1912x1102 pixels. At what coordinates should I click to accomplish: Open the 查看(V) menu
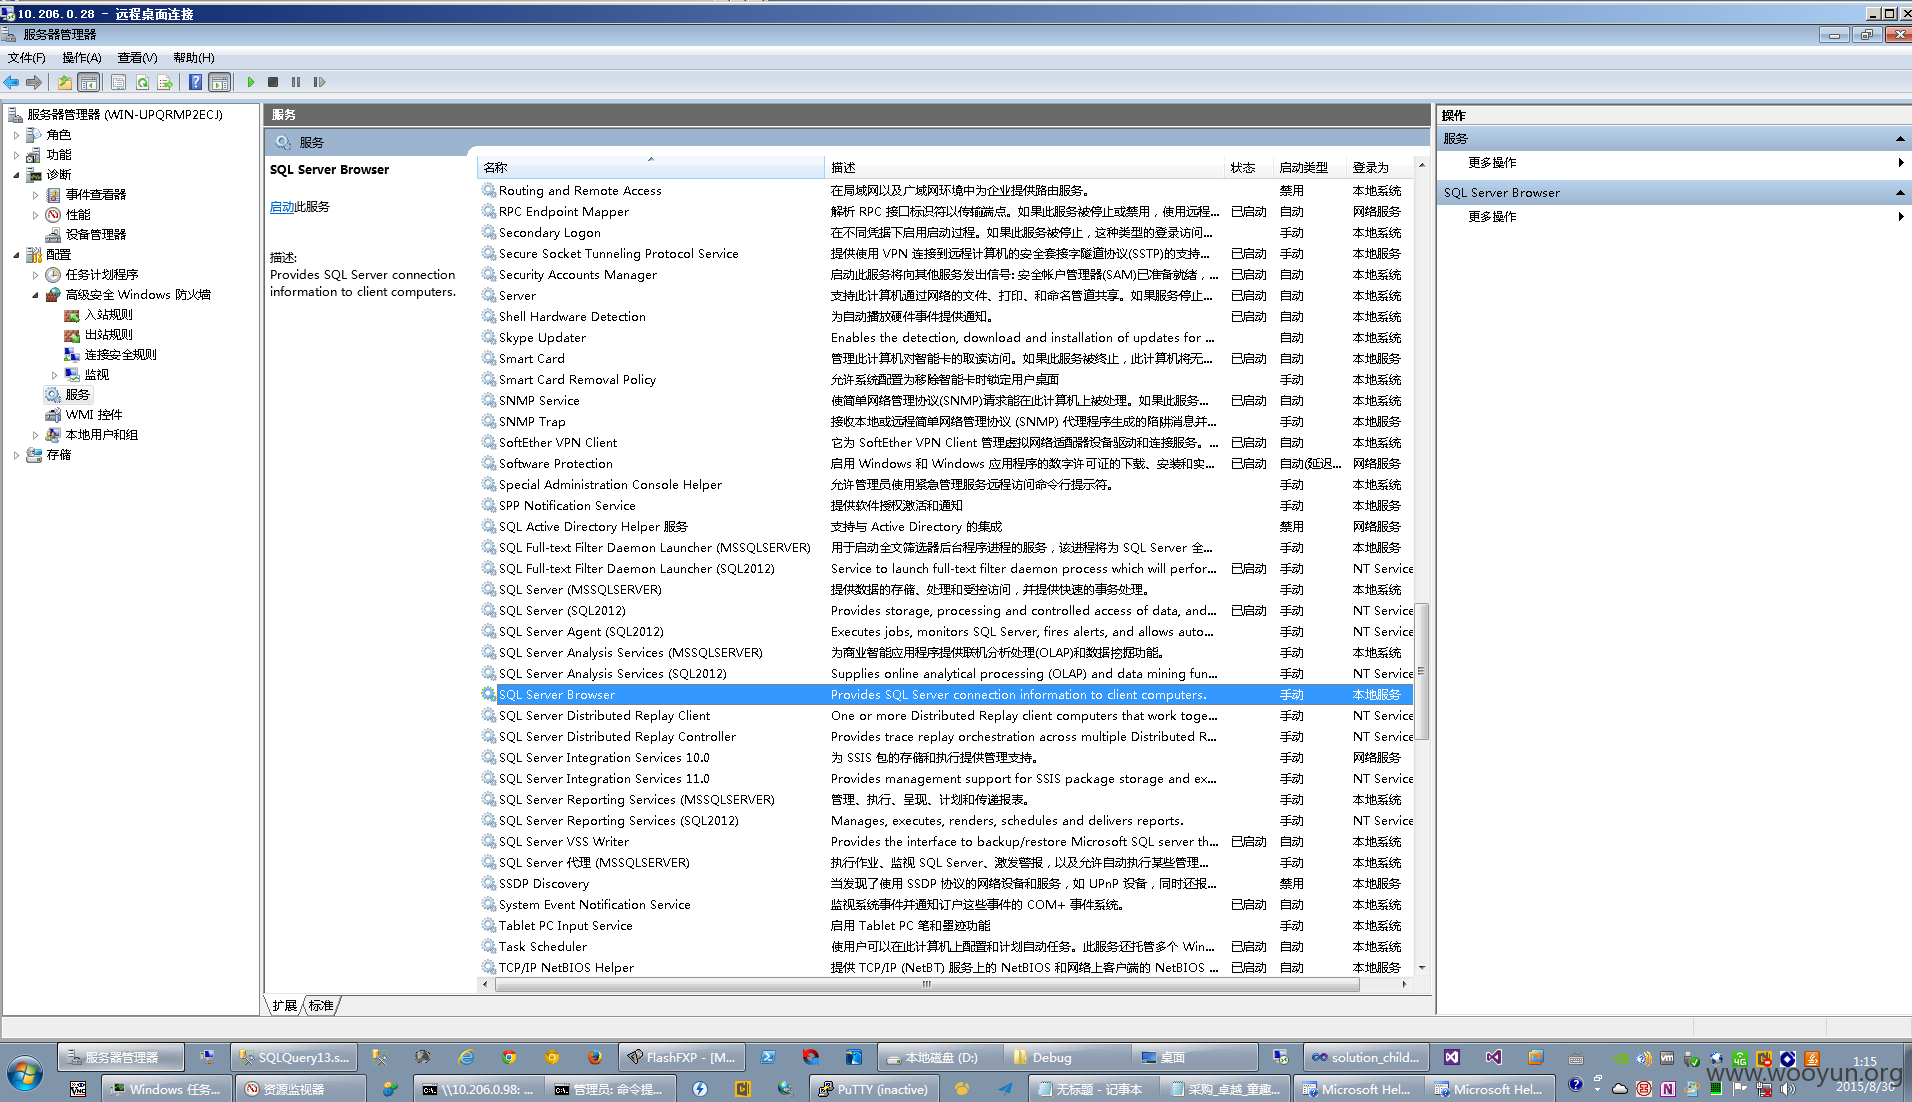[x=138, y=58]
